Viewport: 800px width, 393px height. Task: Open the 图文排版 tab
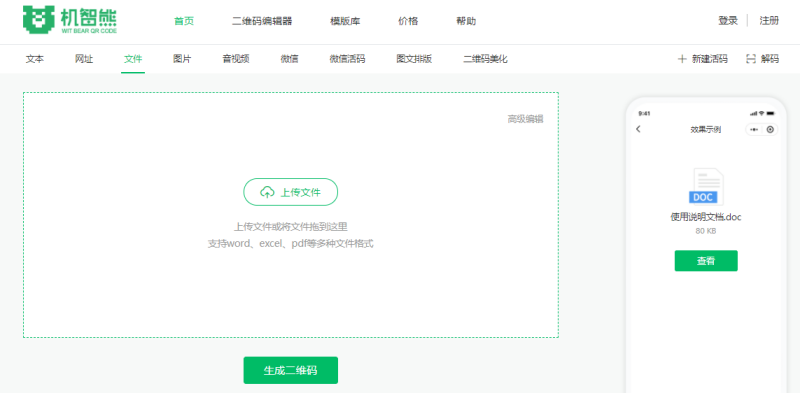tap(414, 59)
